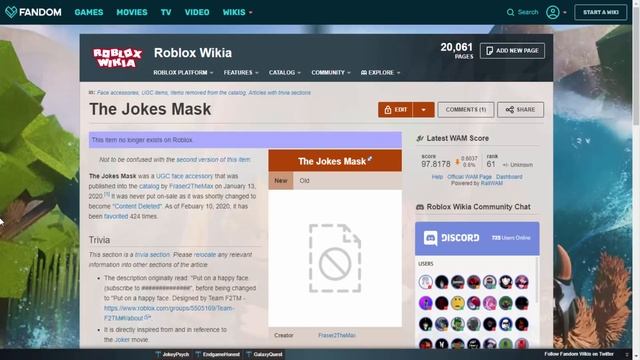The height and width of the screenshot is (360, 640).
Task: Open the search magnifier icon
Action: coord(510,12)
